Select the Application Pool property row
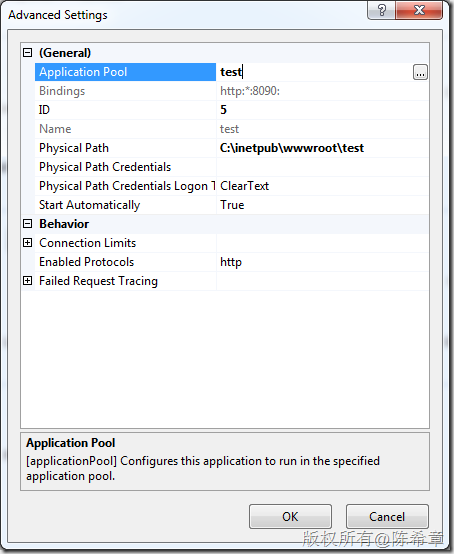454x554 pixels. click(231, 72)
